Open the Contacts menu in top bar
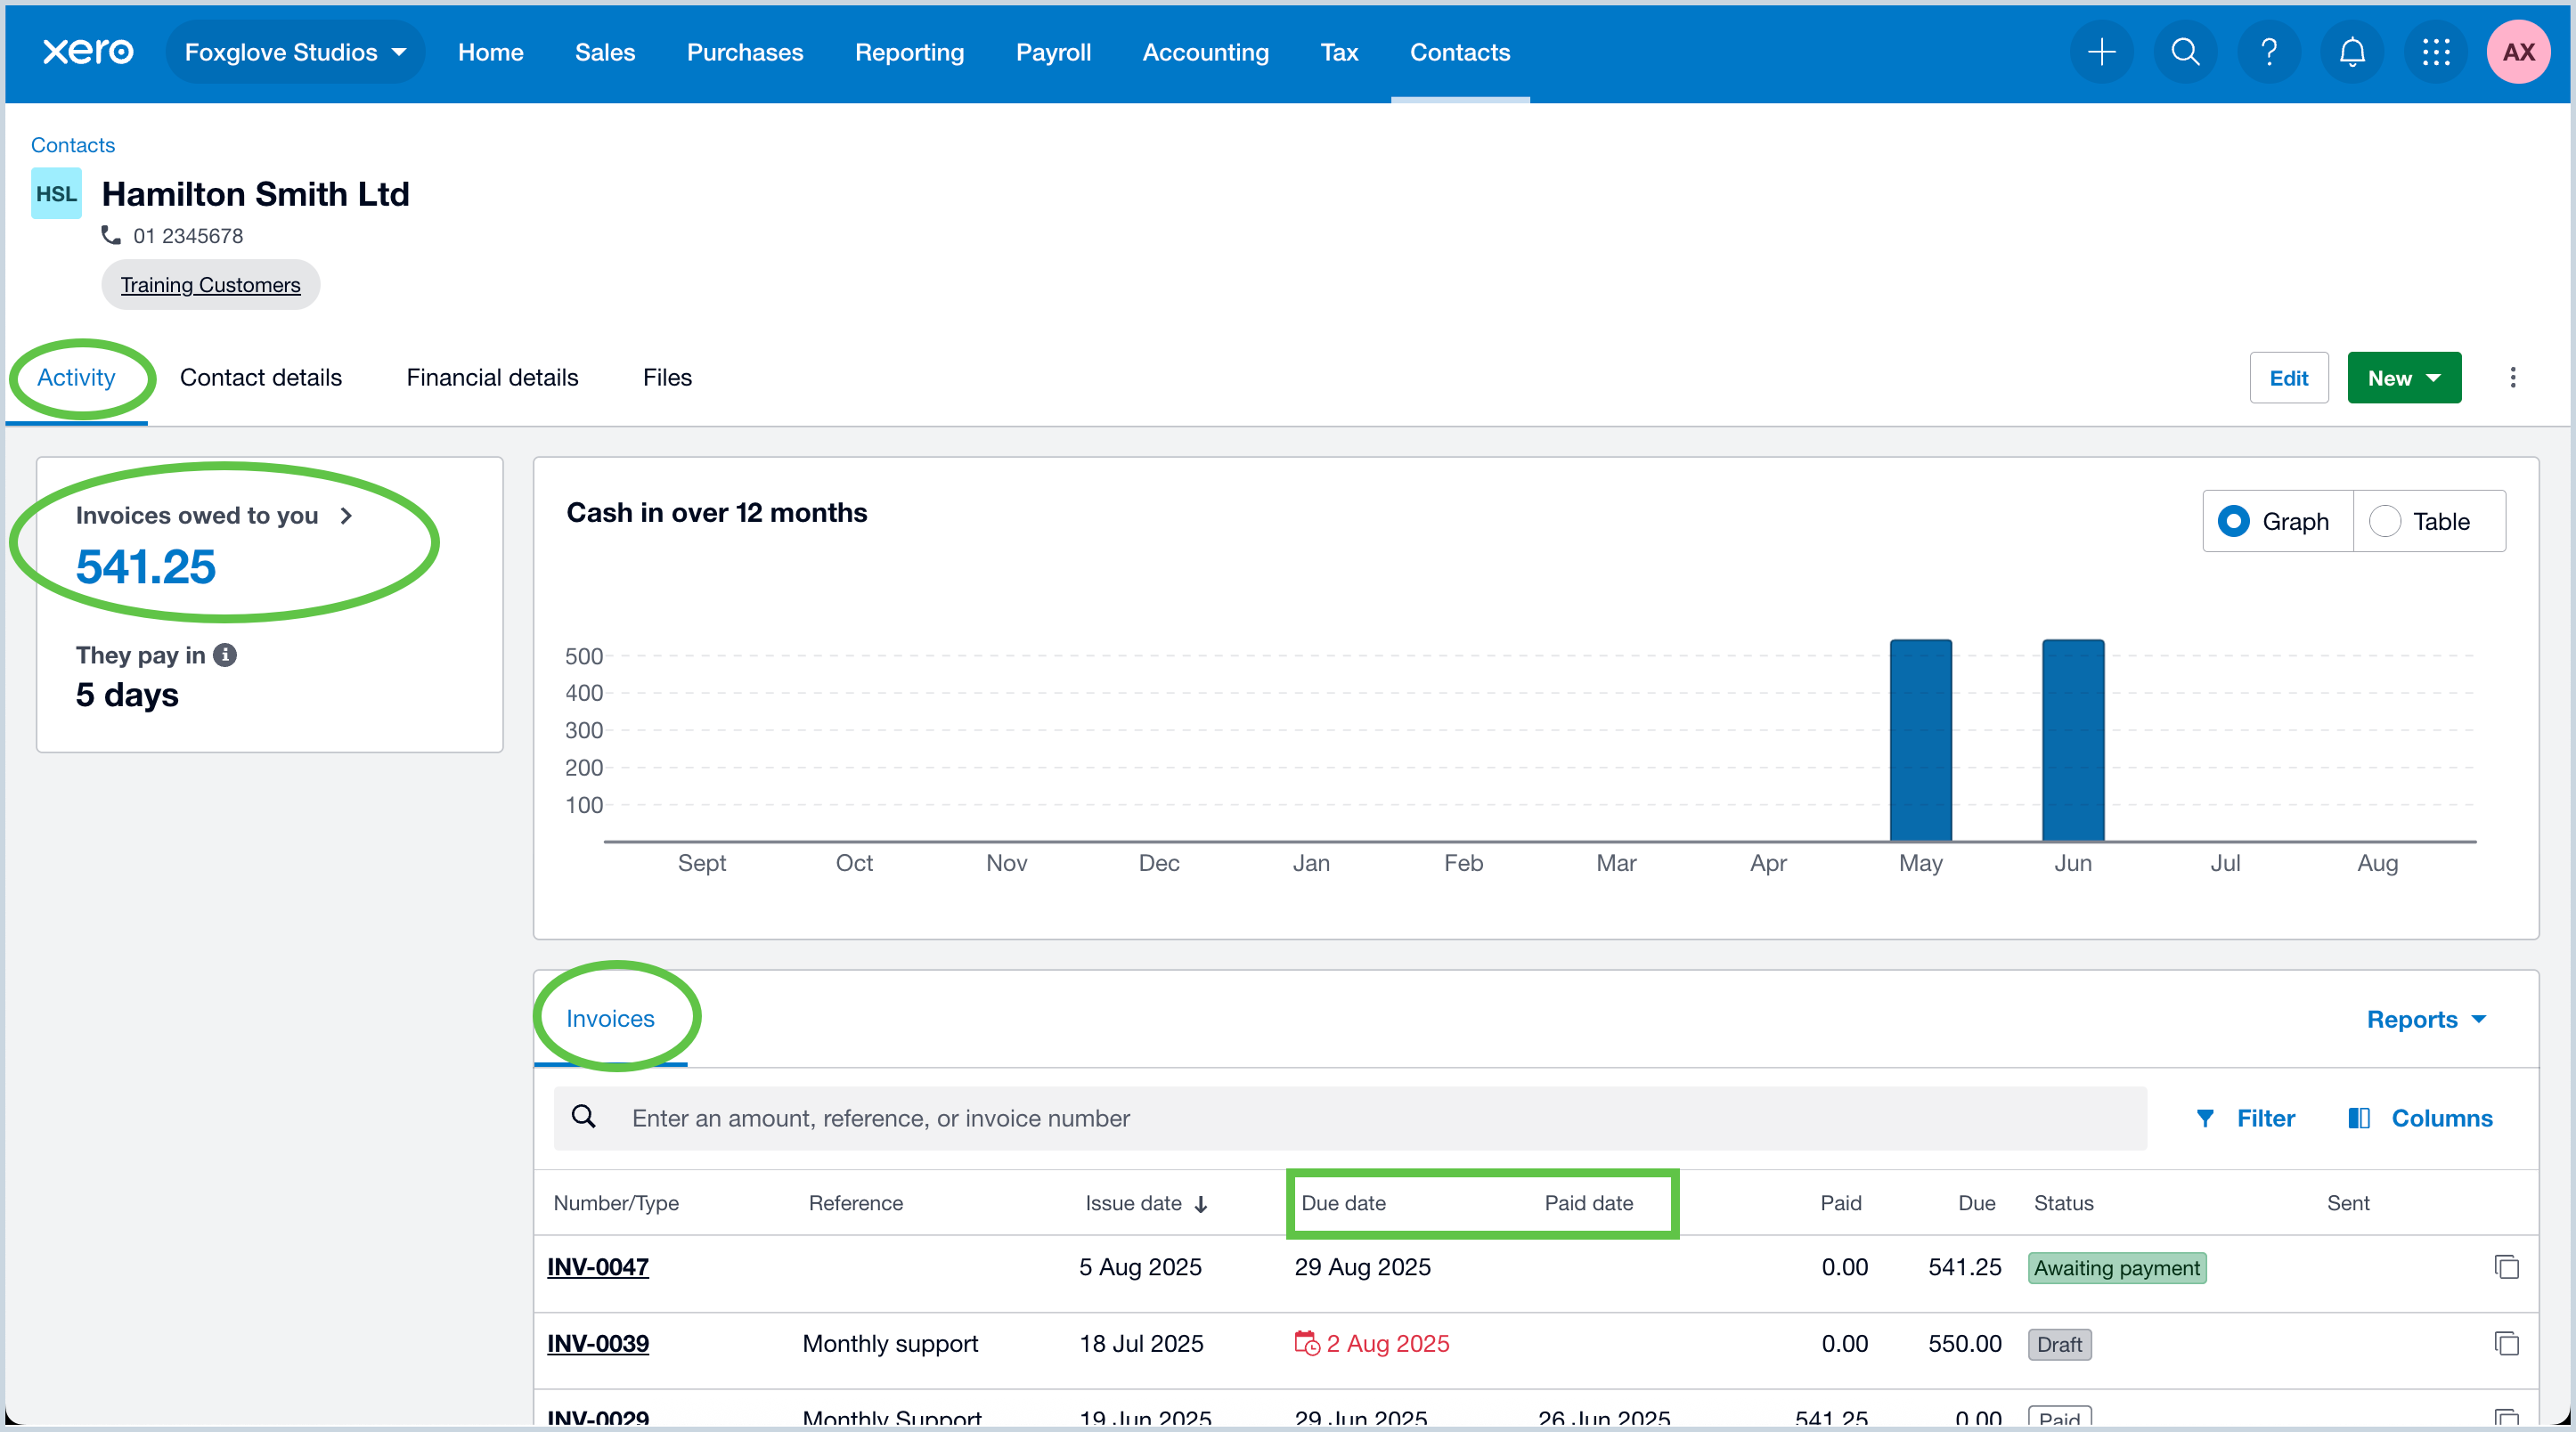The height and width of the screenshot is (1432, 2576). click(x=1460, y=52)
